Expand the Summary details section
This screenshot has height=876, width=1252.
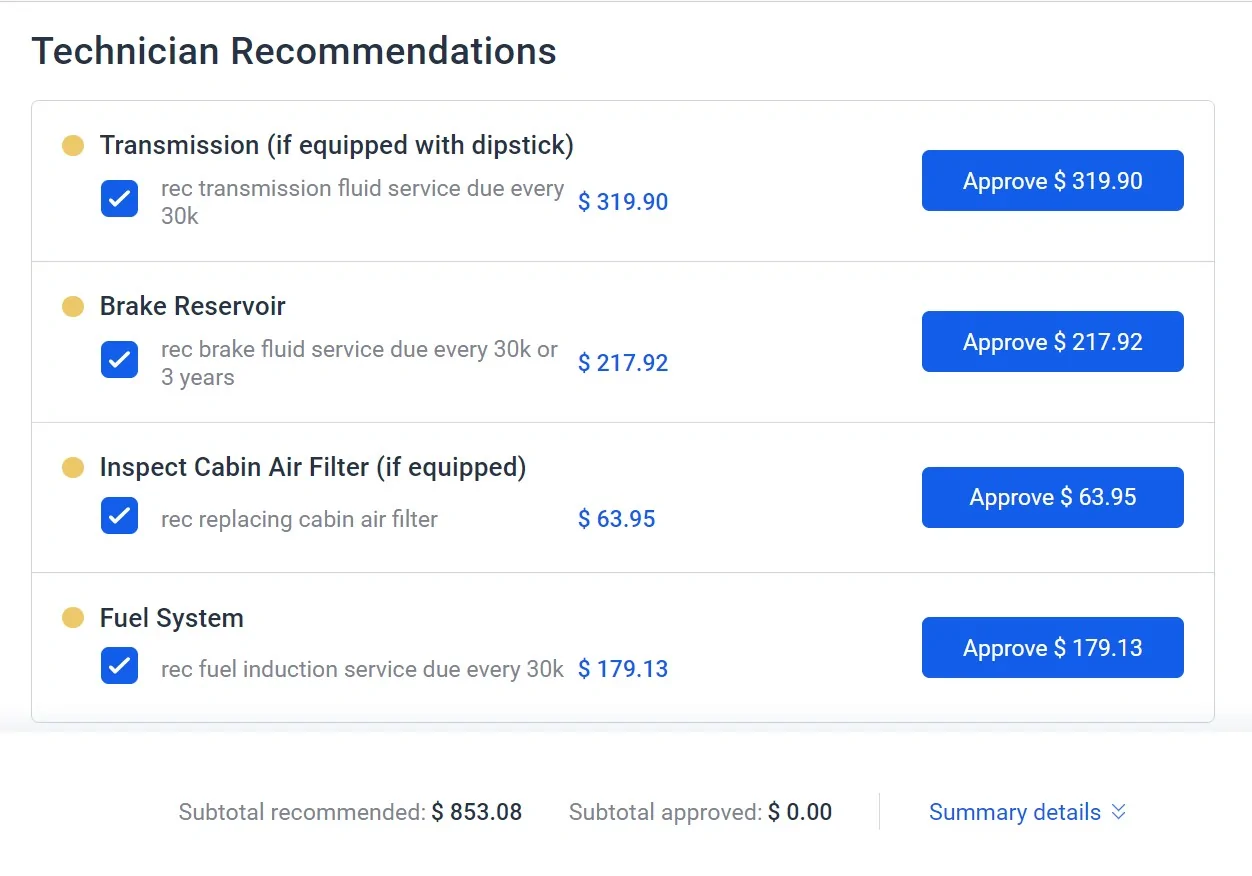point(1027,812)
